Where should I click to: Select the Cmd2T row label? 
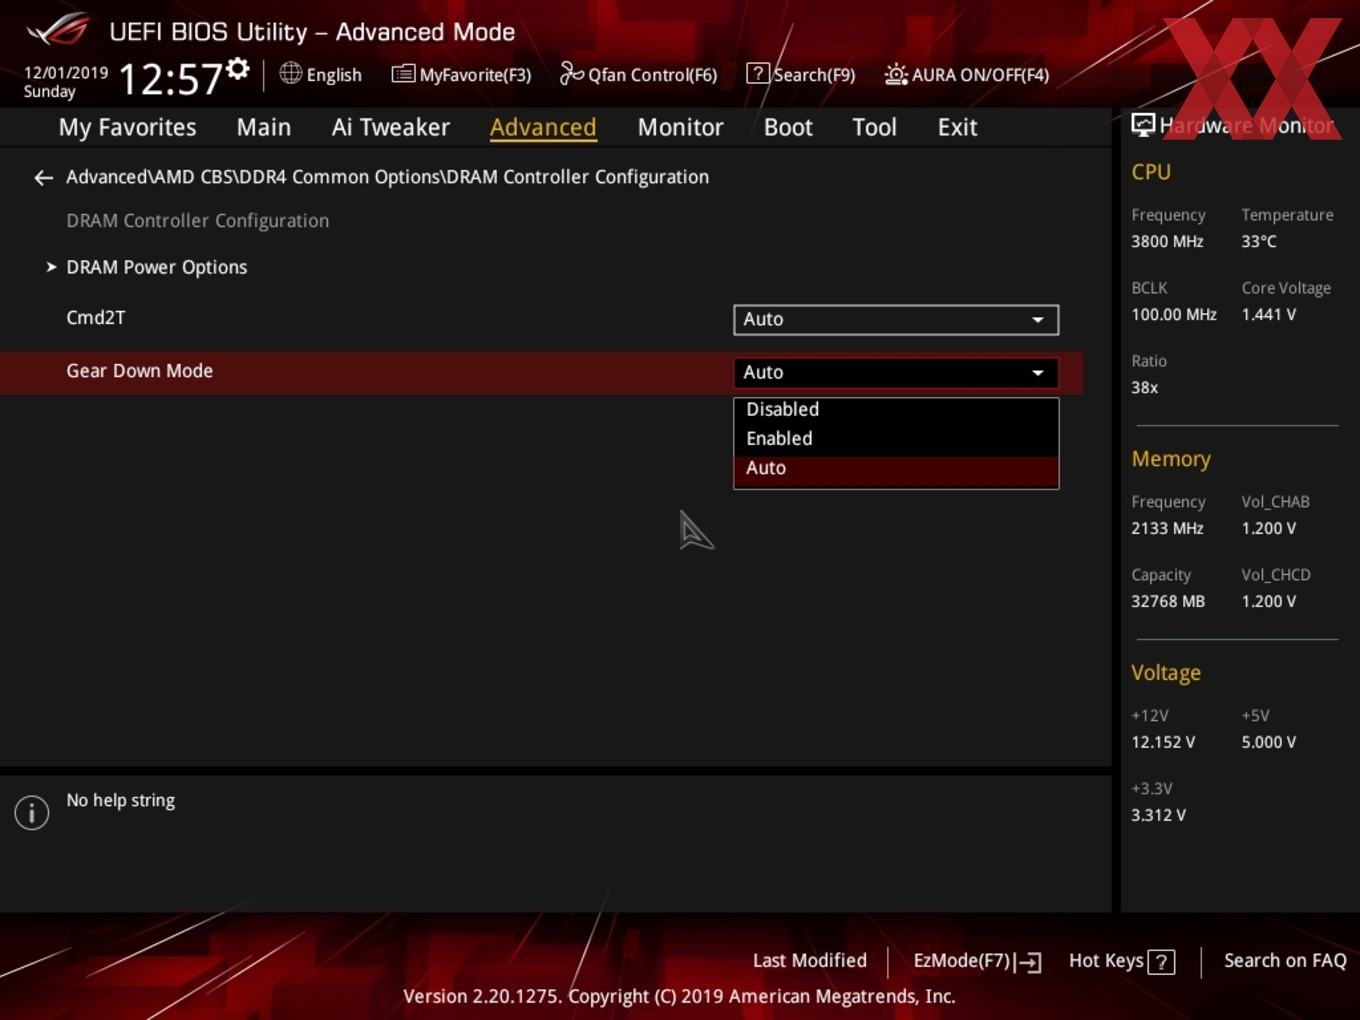tap(96, 318)
